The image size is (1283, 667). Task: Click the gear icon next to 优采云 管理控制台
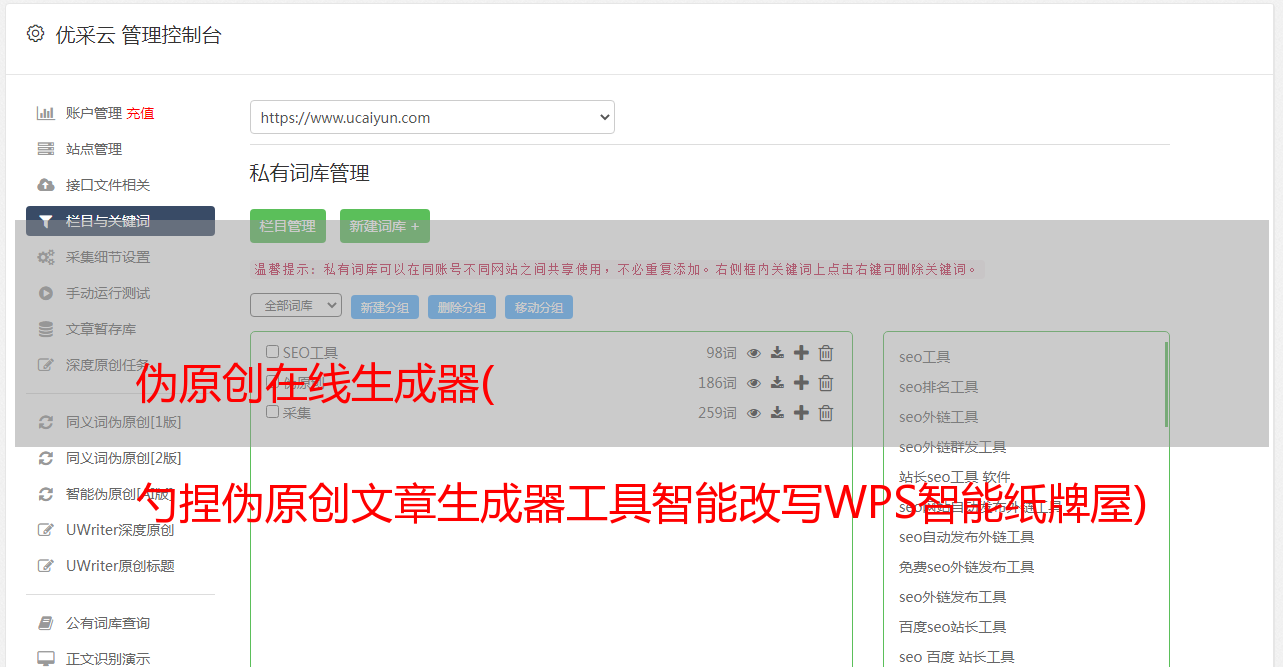click(x=35, y=34)
